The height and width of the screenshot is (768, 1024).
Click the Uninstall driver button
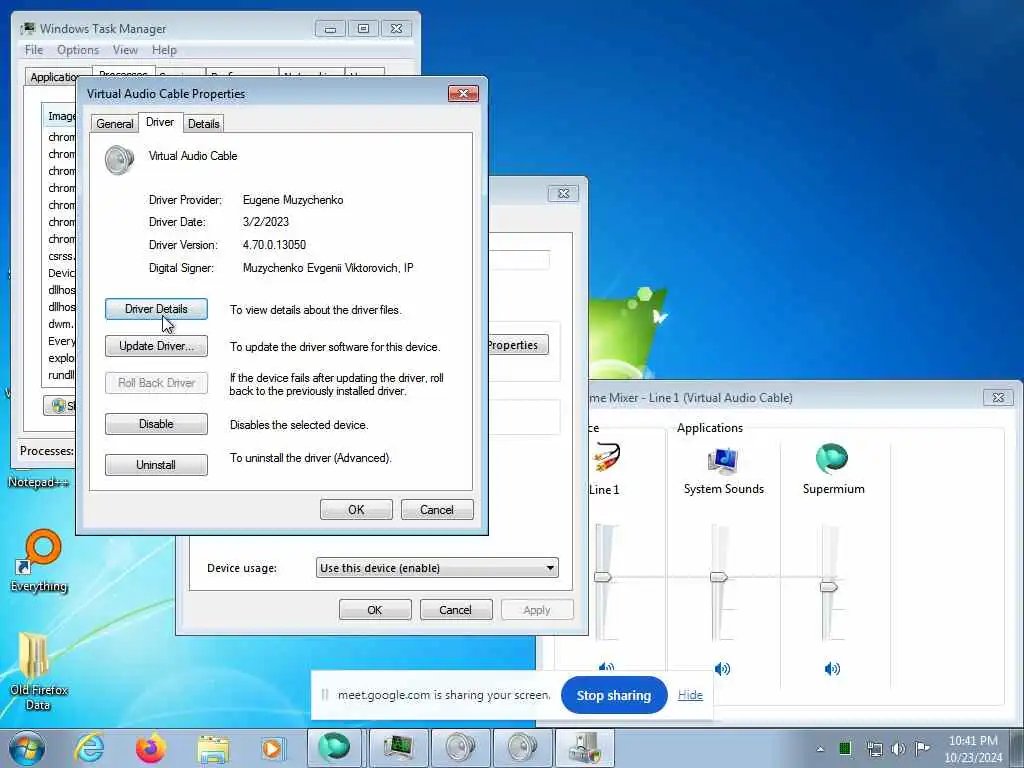click(156, 465)
